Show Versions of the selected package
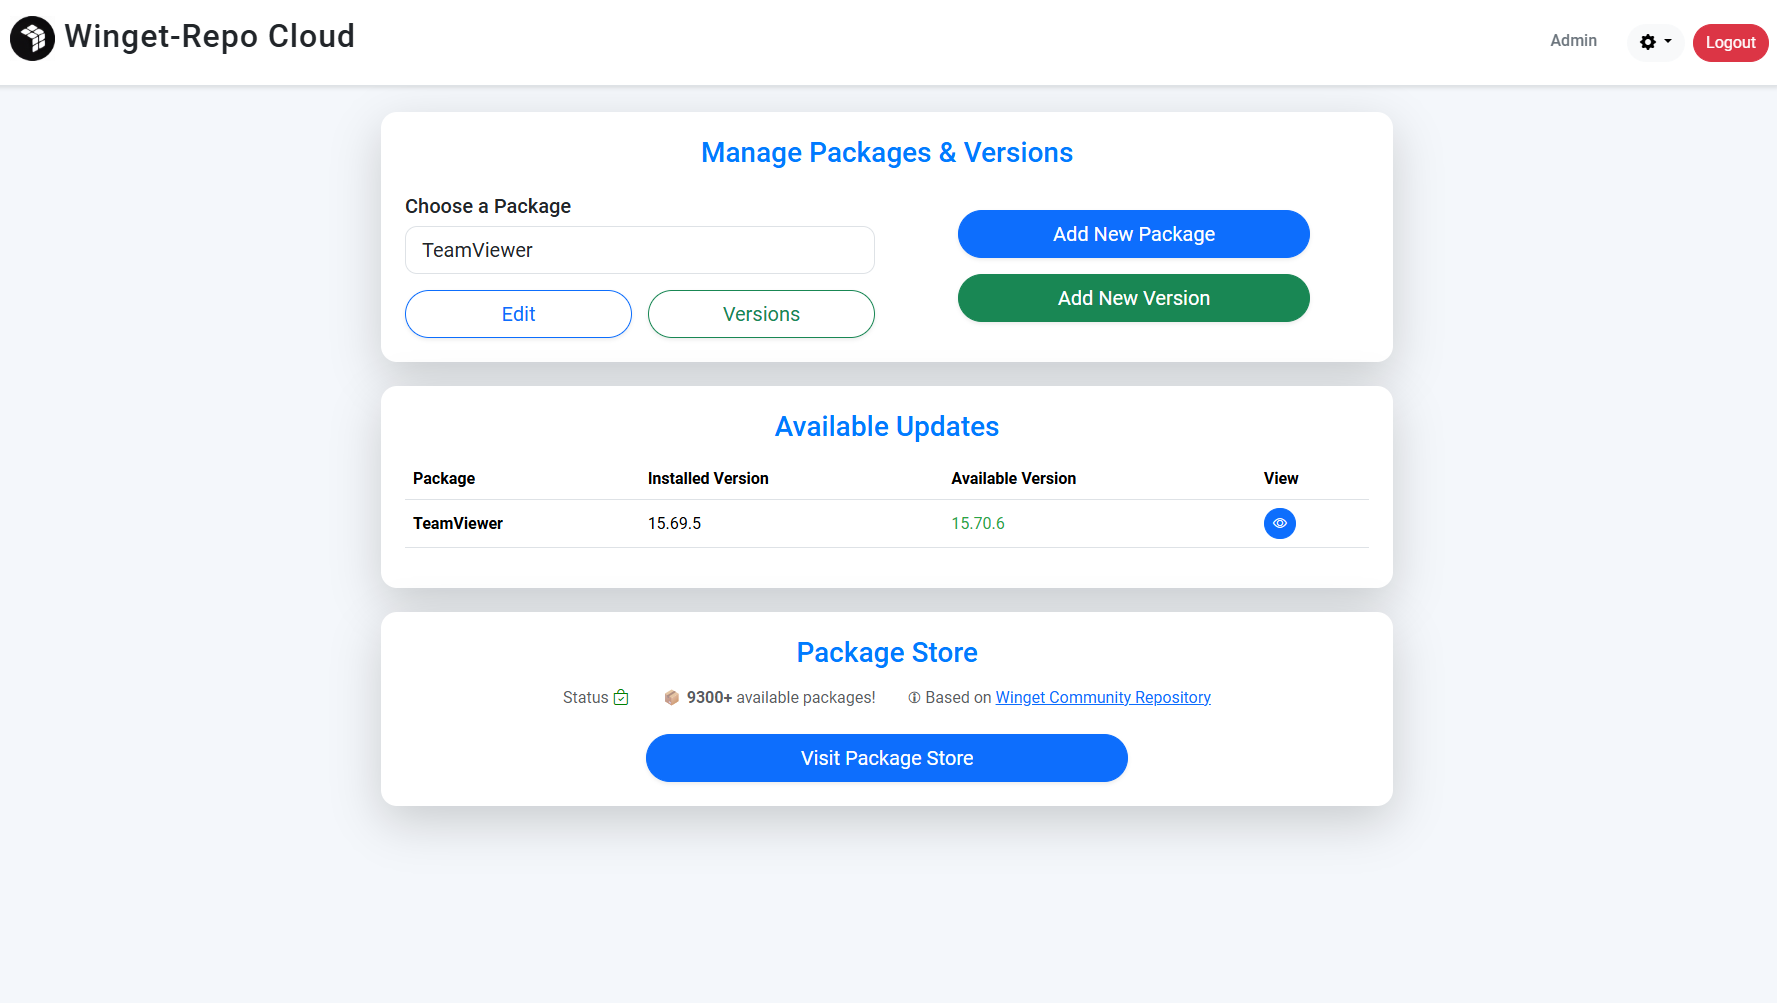 pyautogui.click(x=761, y=314)
